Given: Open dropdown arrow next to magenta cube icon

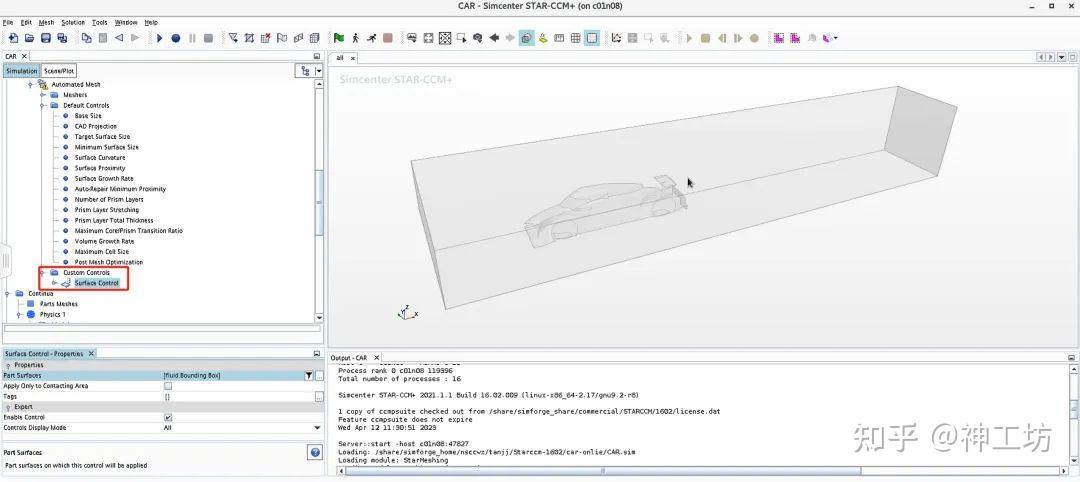Looking at the screenshot, I should pos(836,39).
